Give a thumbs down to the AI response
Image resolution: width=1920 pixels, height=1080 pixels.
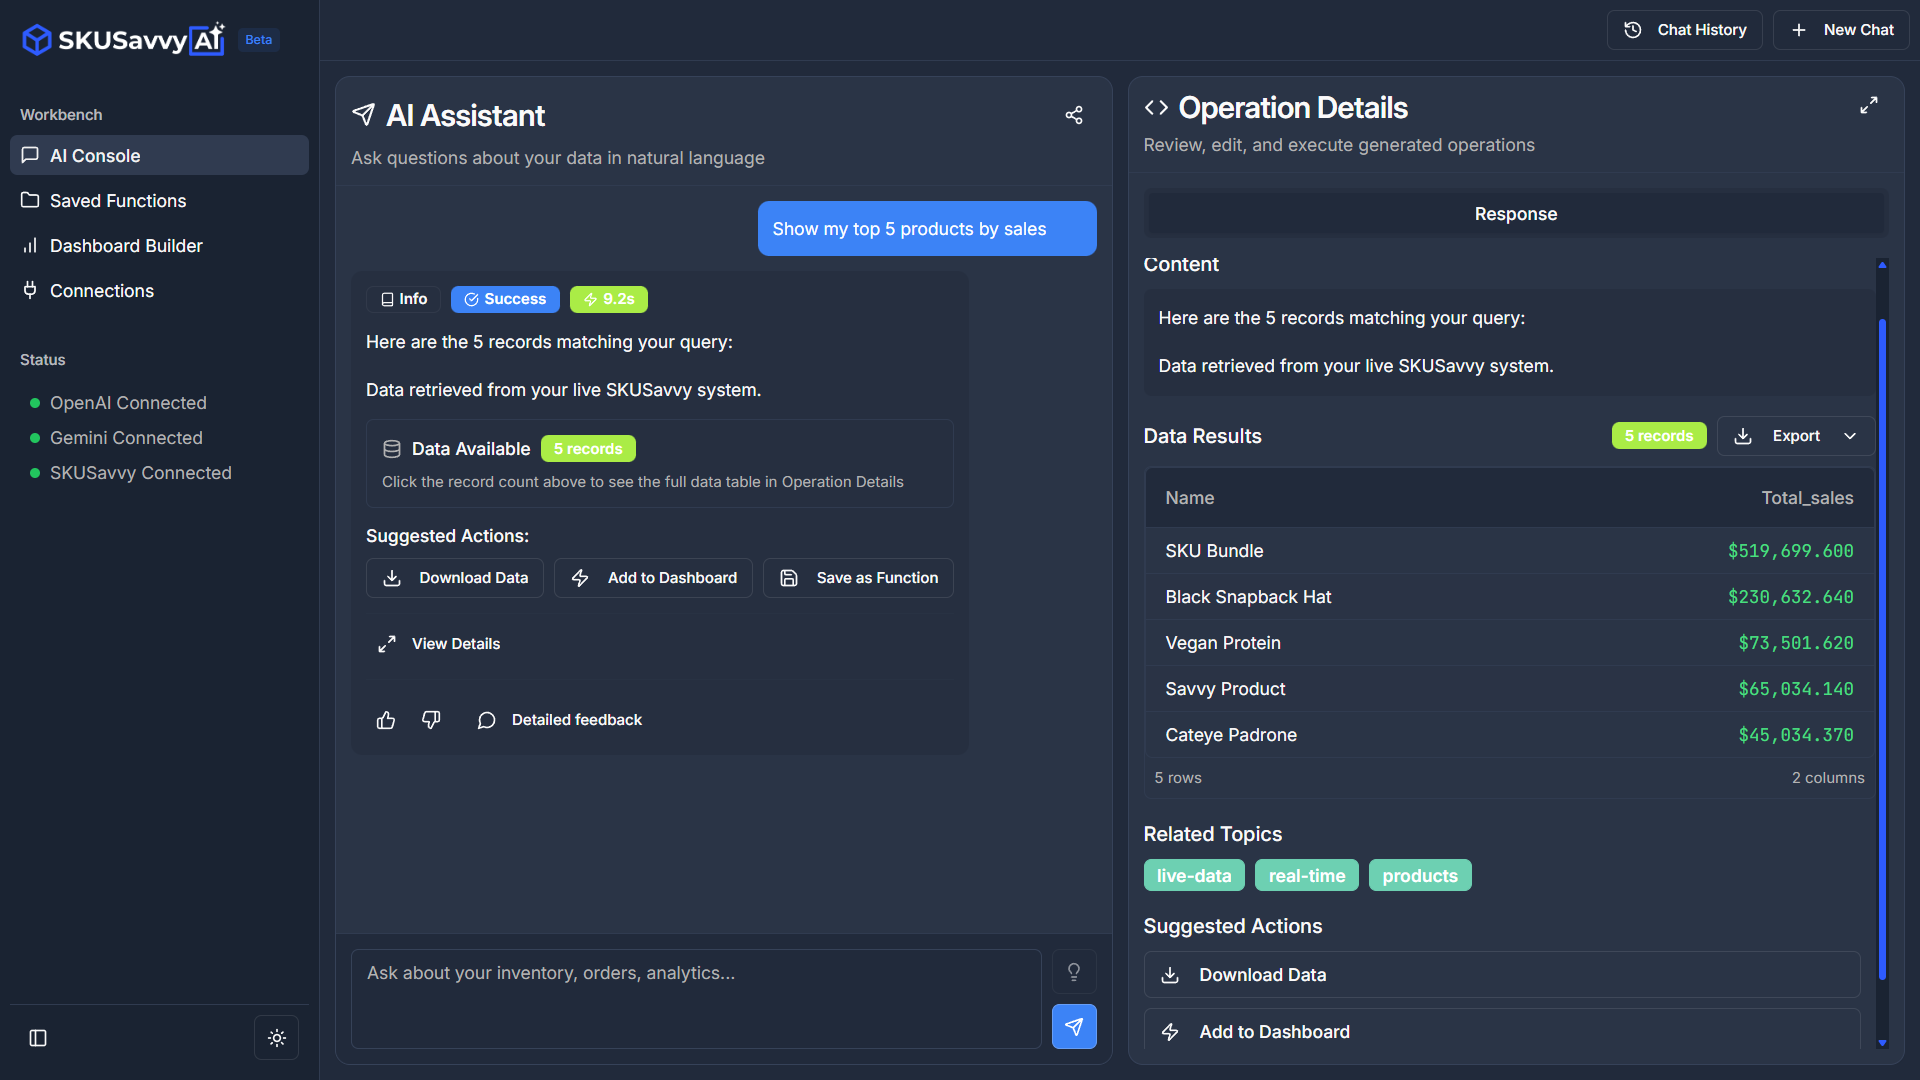(x=431, y=720)
